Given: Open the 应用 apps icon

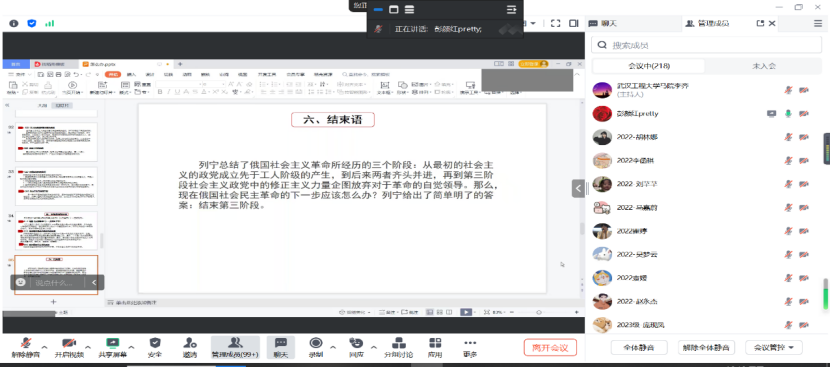Looking at the screenshot, I should pyautogui.click(x=435, y=347).
